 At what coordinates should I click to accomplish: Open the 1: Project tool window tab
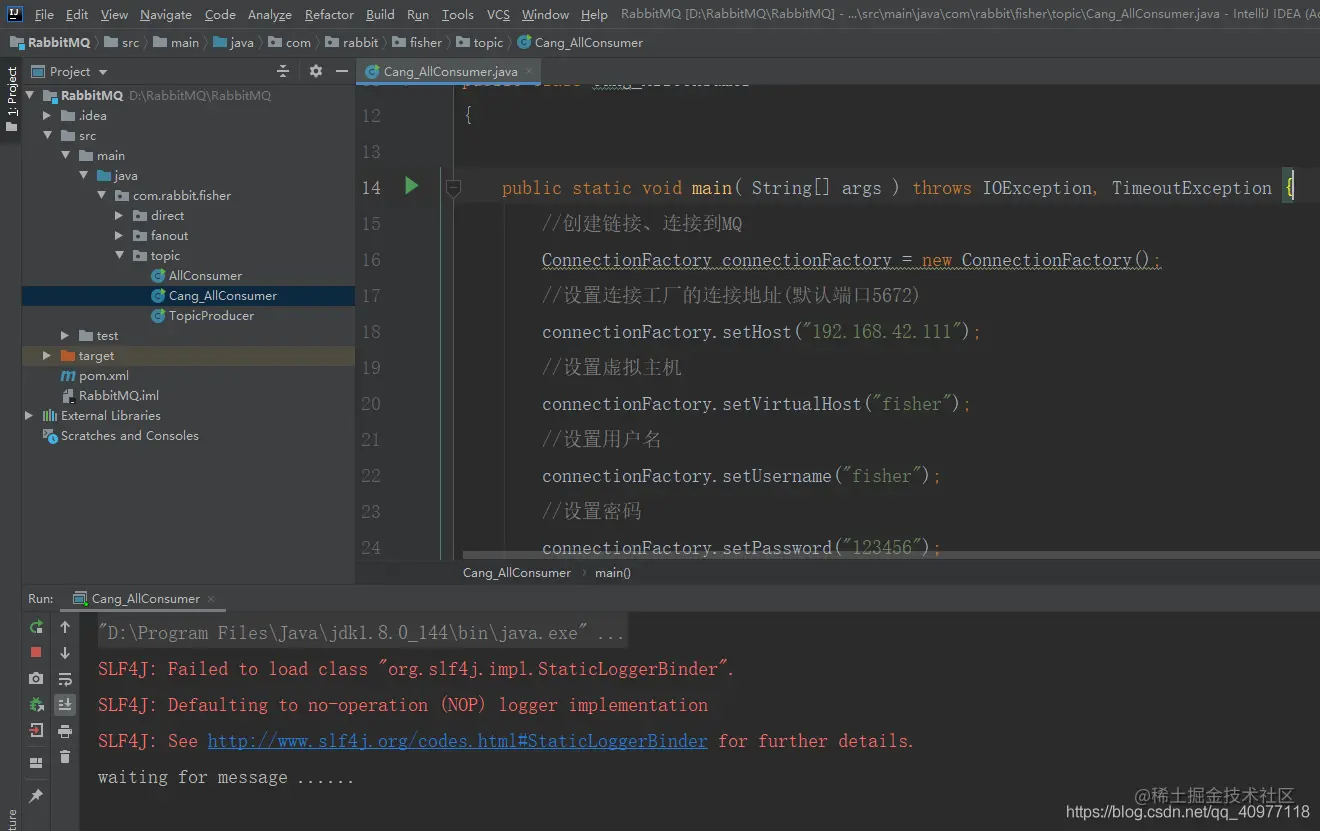coord(11,100)
